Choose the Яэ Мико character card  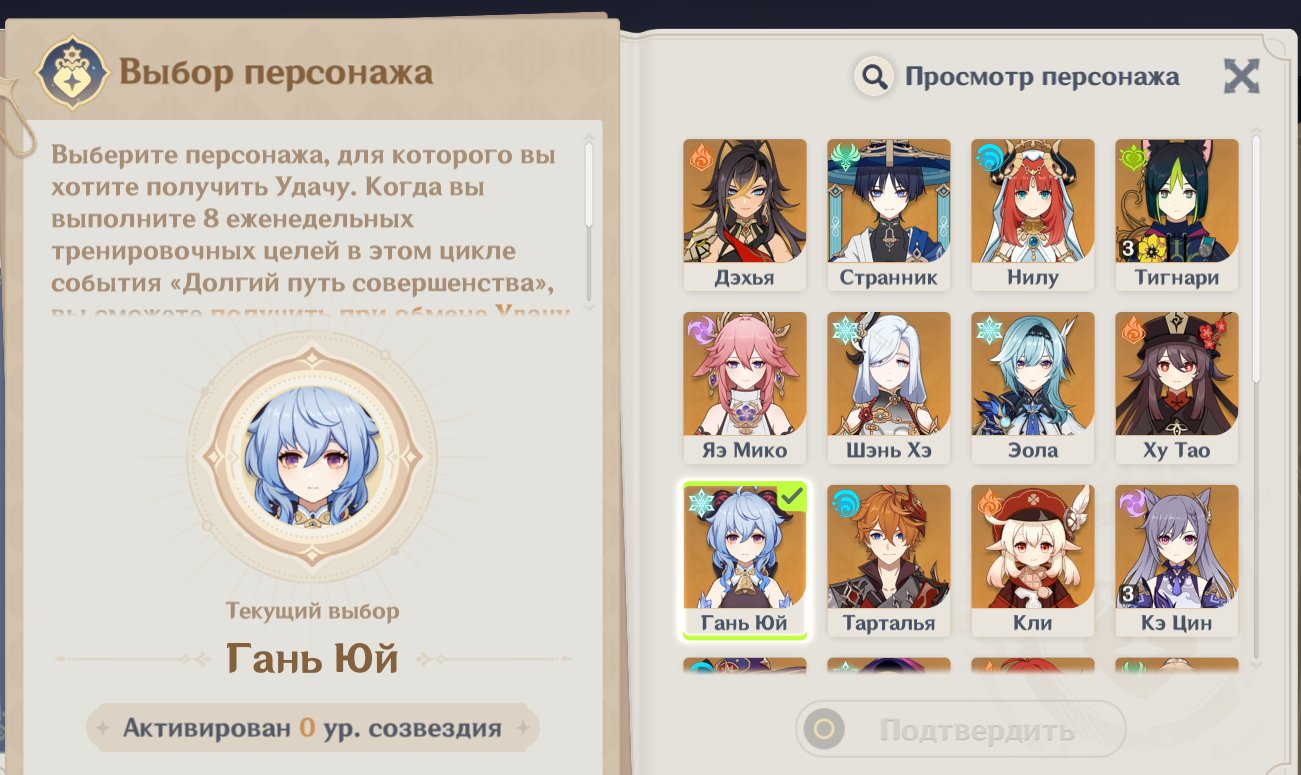tap(744, 388)
